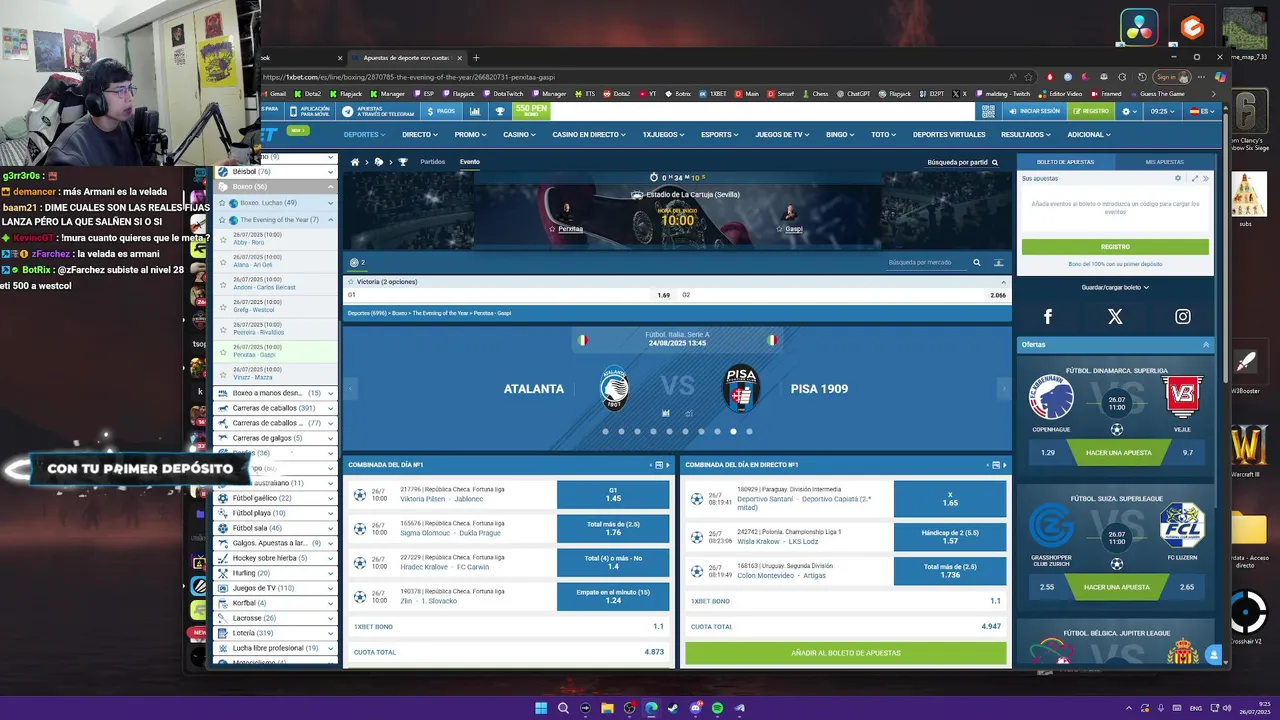Click the Búsqueda por mercado field
Image resolution: width=1280 pixels, height=720 pixels.
[927, 263]
